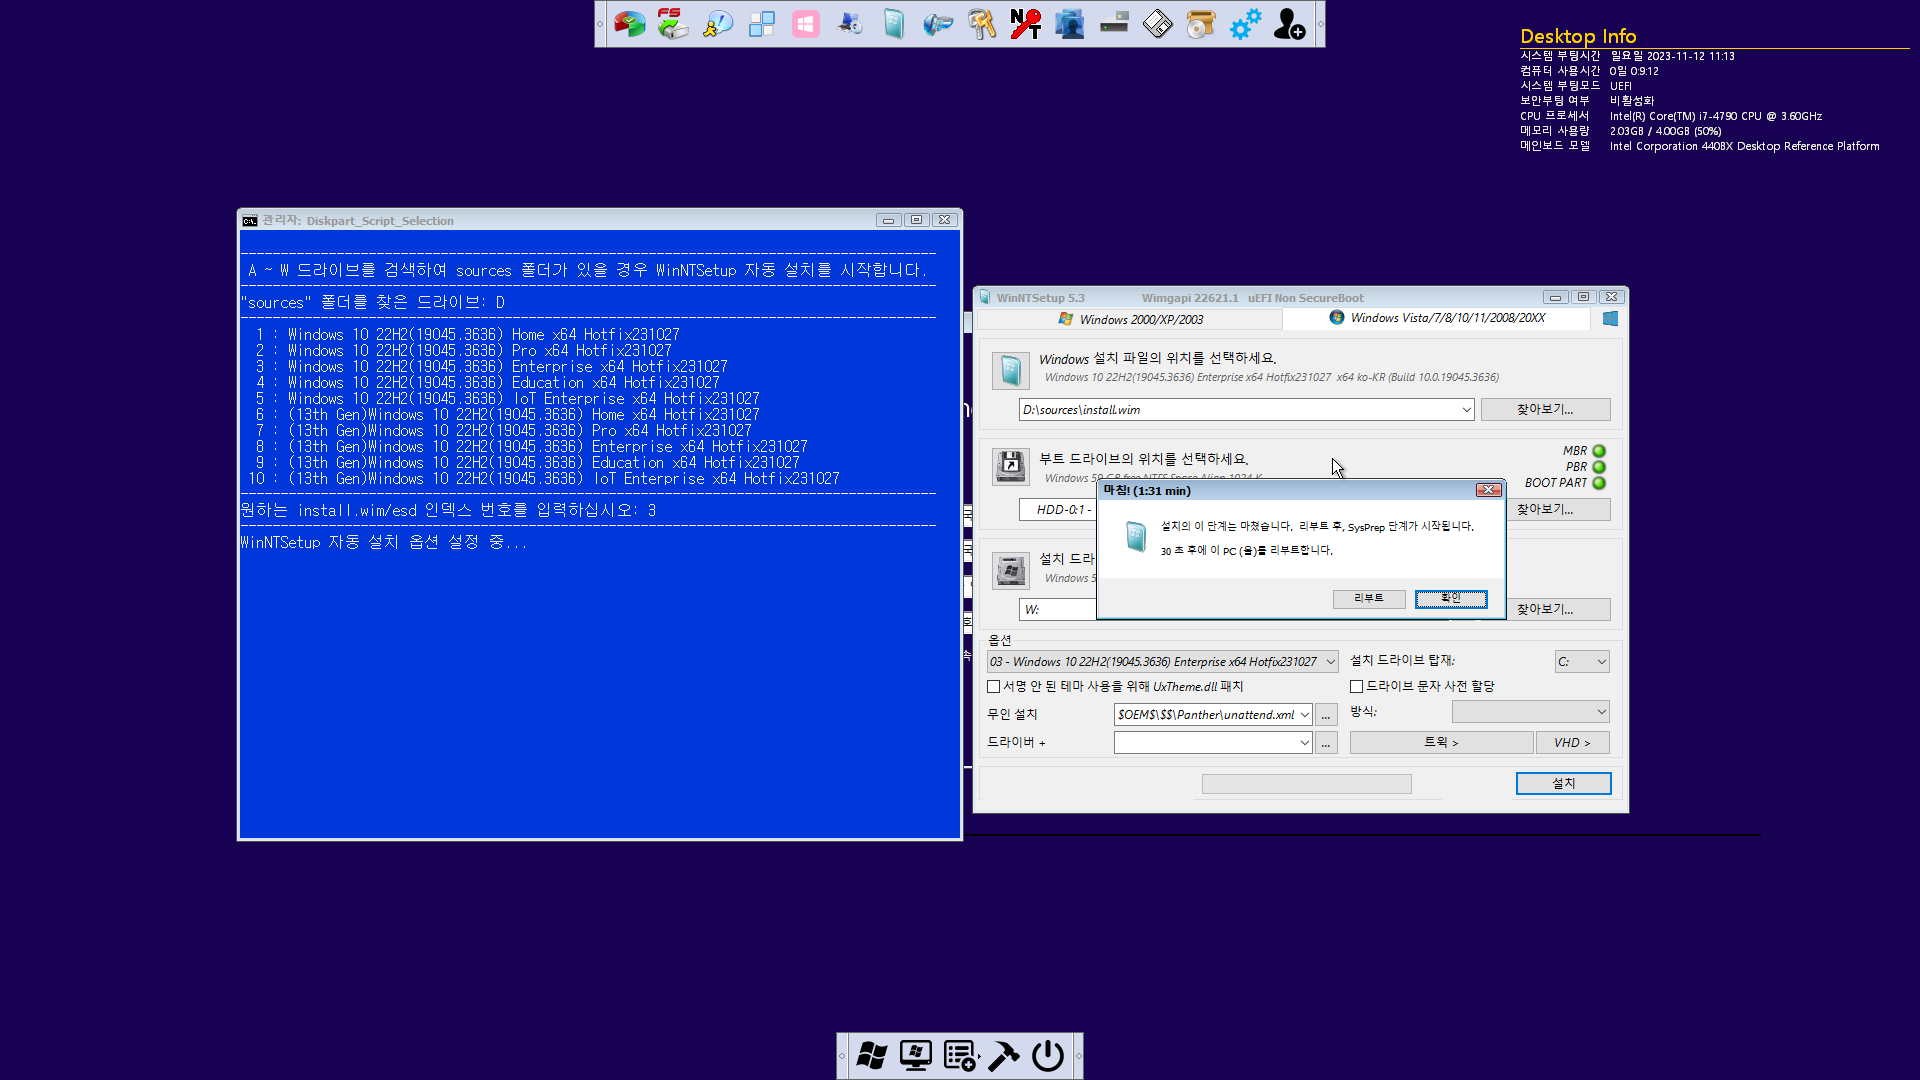The width and height of the screenshot is (1920, 1080).
Task: Expand the D:\sources\install.wim path dropdown
Action: (x=1466, y=410)
